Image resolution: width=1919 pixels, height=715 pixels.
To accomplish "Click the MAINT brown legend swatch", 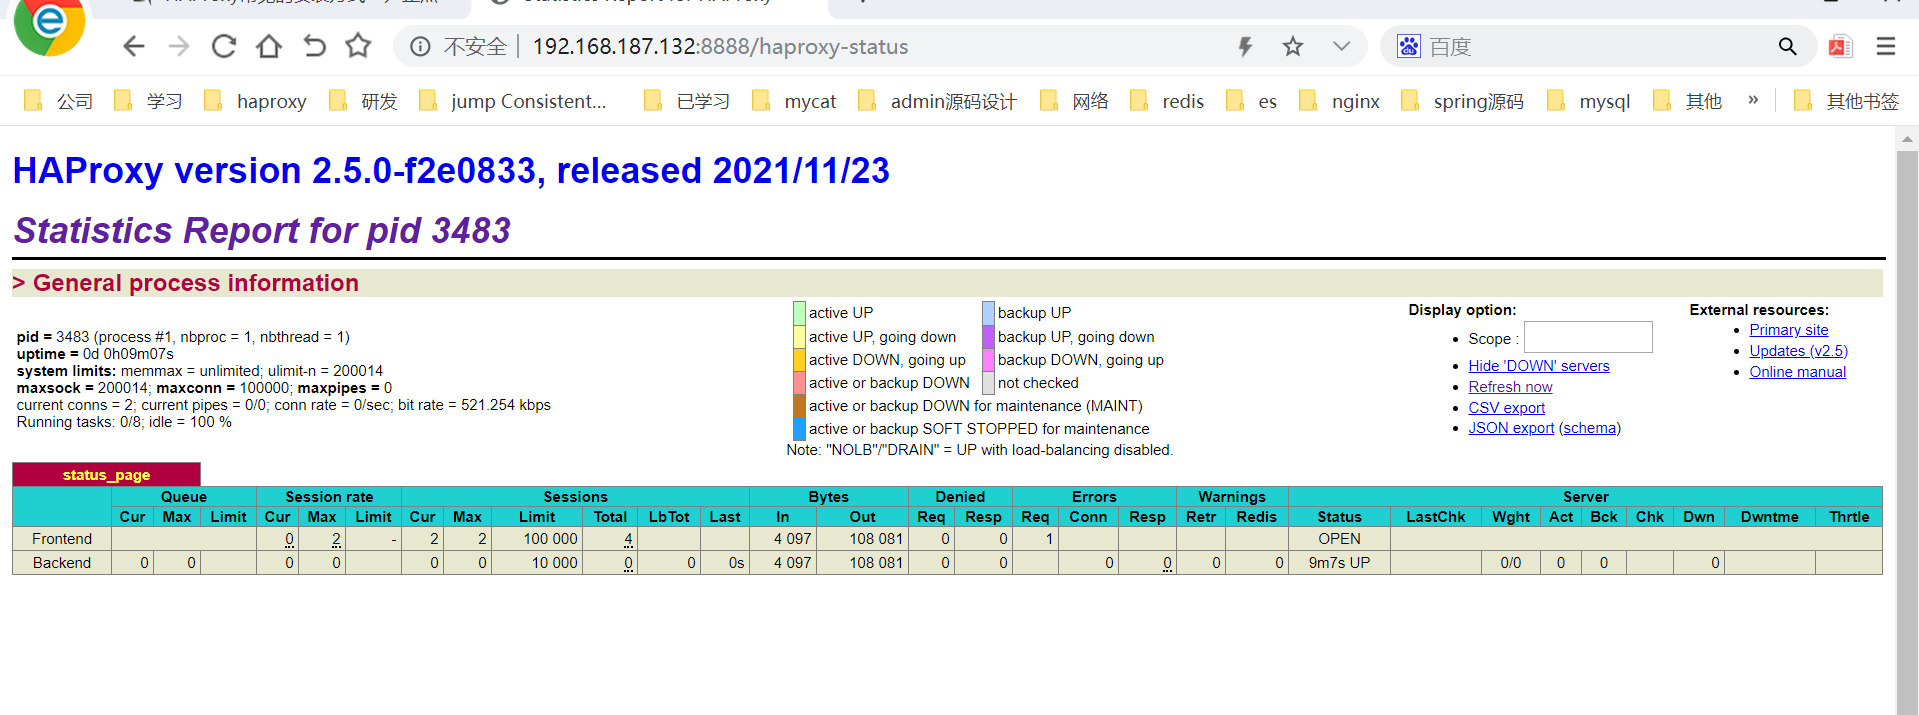I will click(799, 406).
